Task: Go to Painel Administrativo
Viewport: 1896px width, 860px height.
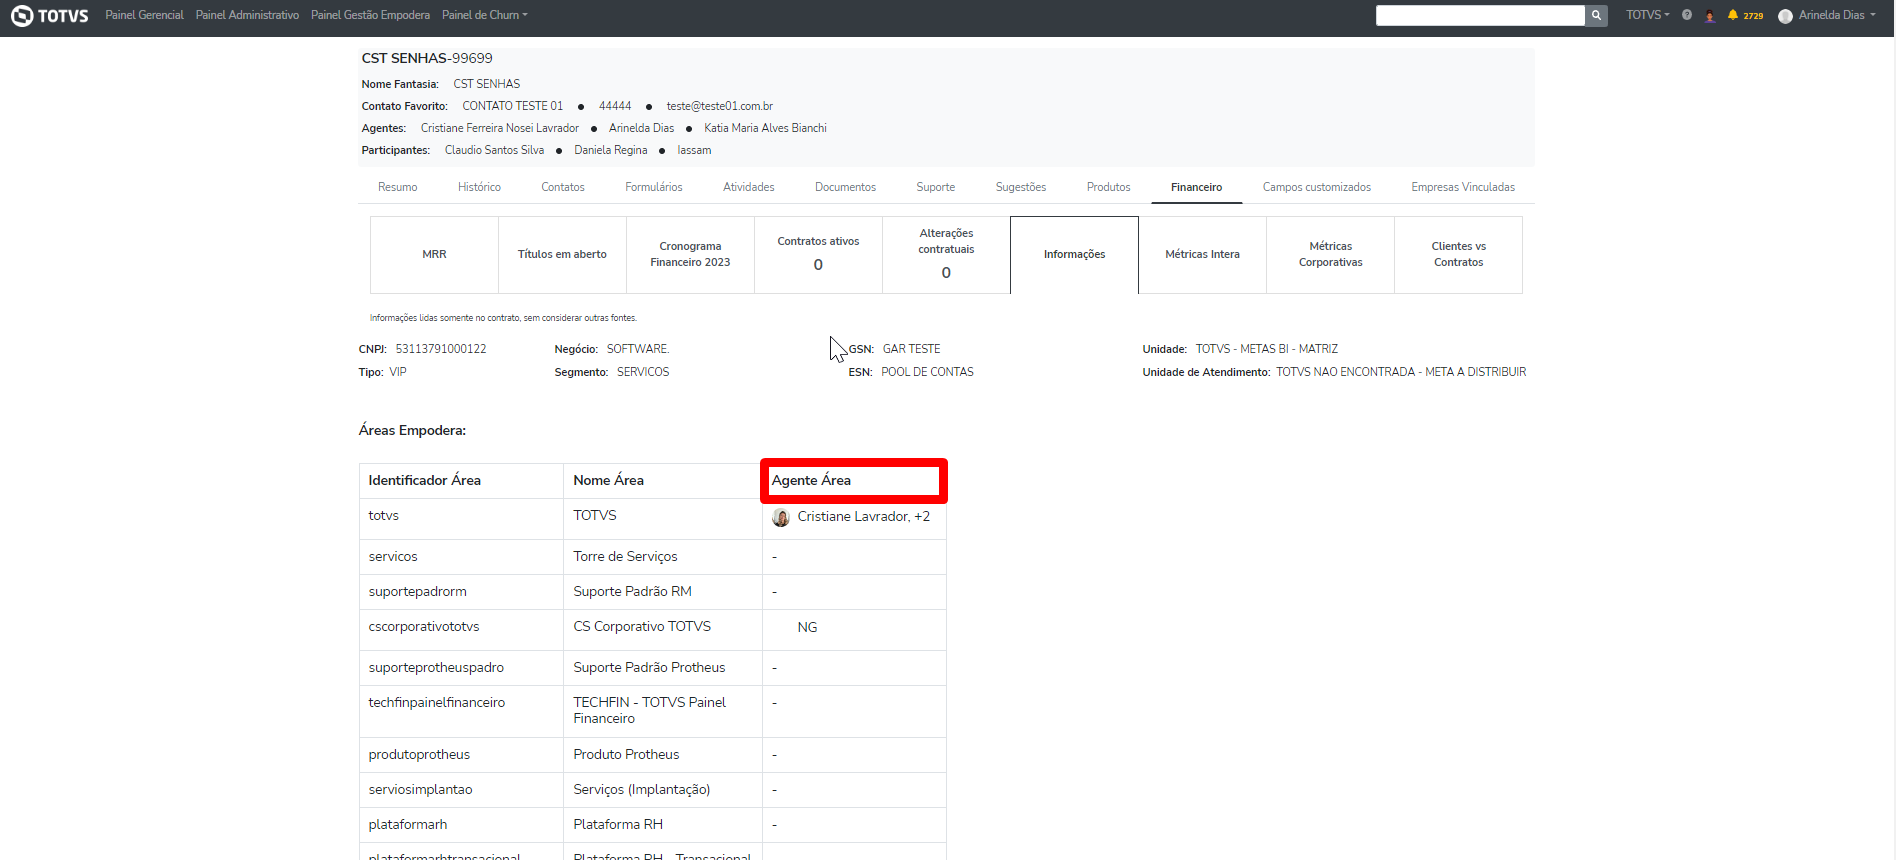Action: (247, 15)
